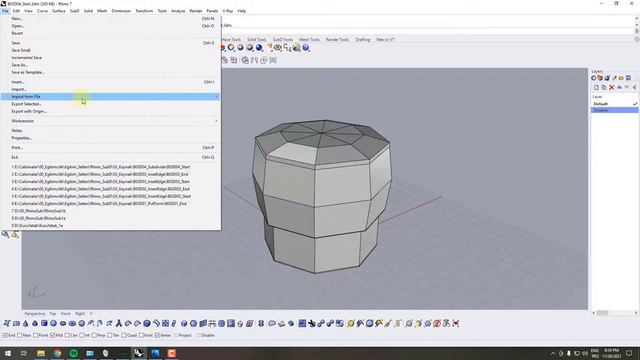Click the SubD cone icon in bottom toolbar
This screenshot has width=640, height=360.
pos(26,324)
